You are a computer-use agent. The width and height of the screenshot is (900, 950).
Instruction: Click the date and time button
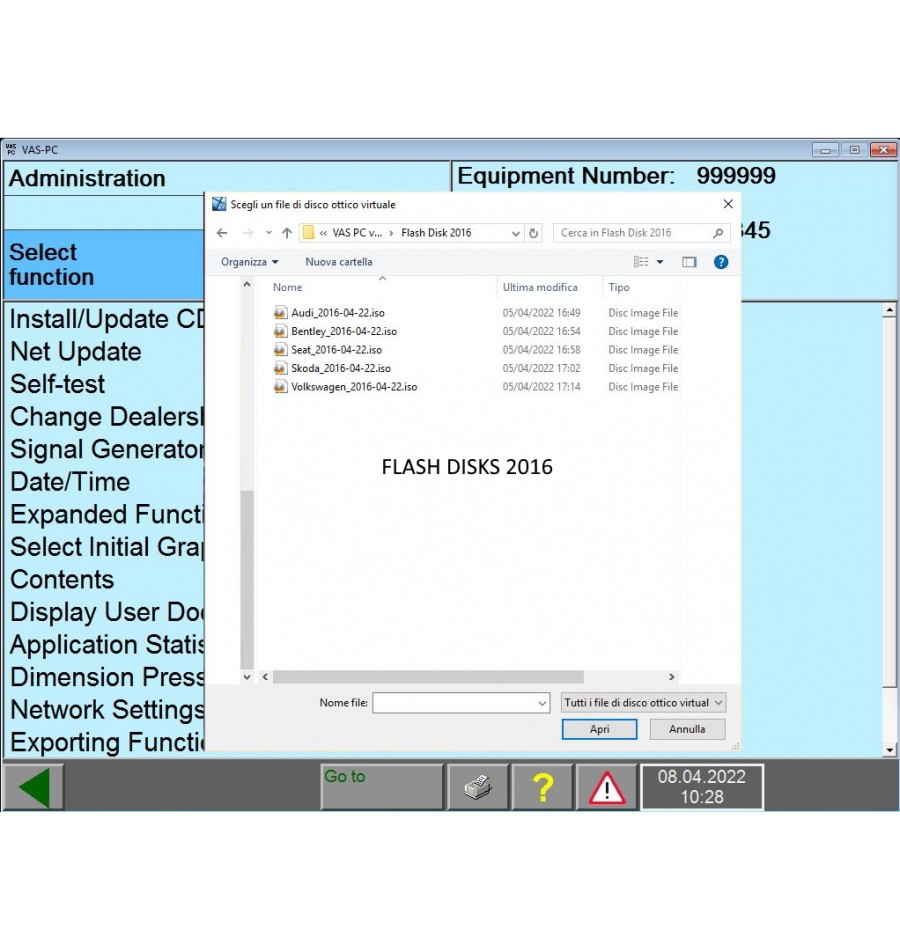coord(702,787)
